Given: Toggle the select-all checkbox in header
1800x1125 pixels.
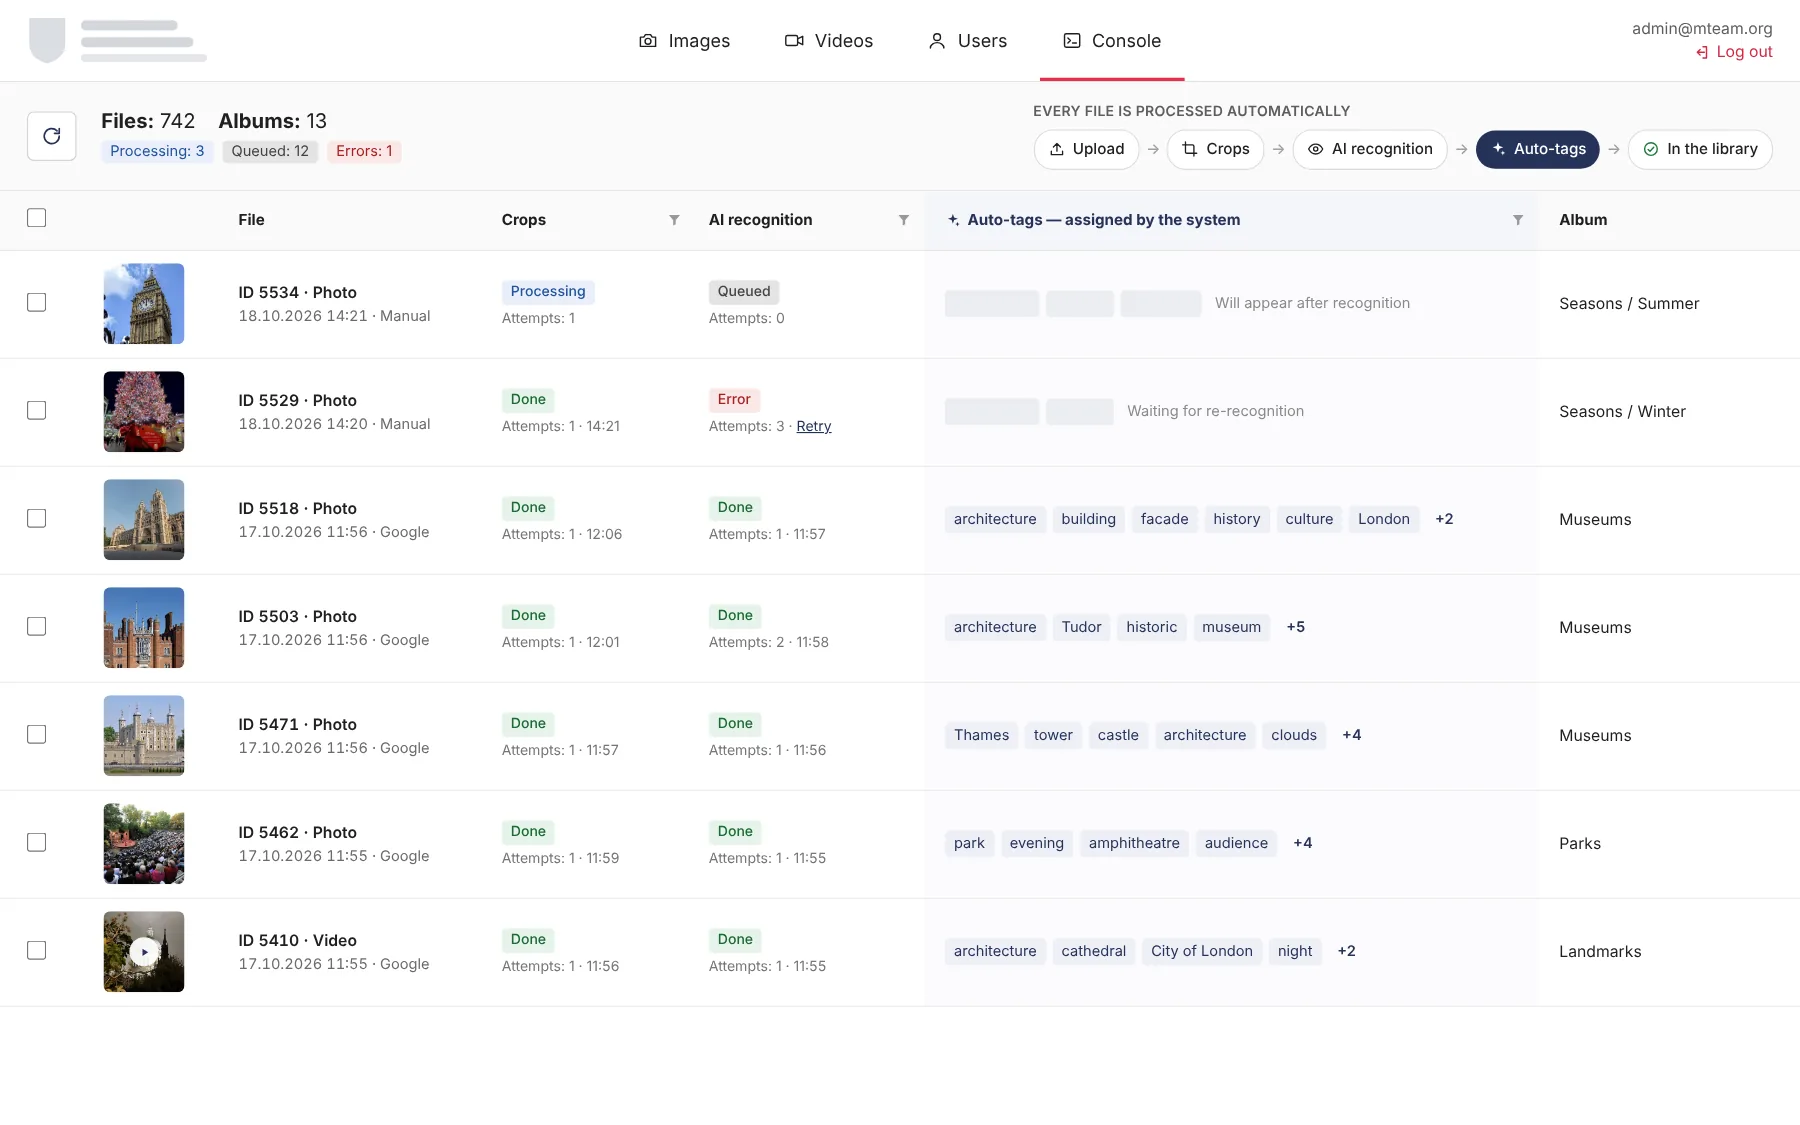Looking at the screenshot, I should 37,218.
